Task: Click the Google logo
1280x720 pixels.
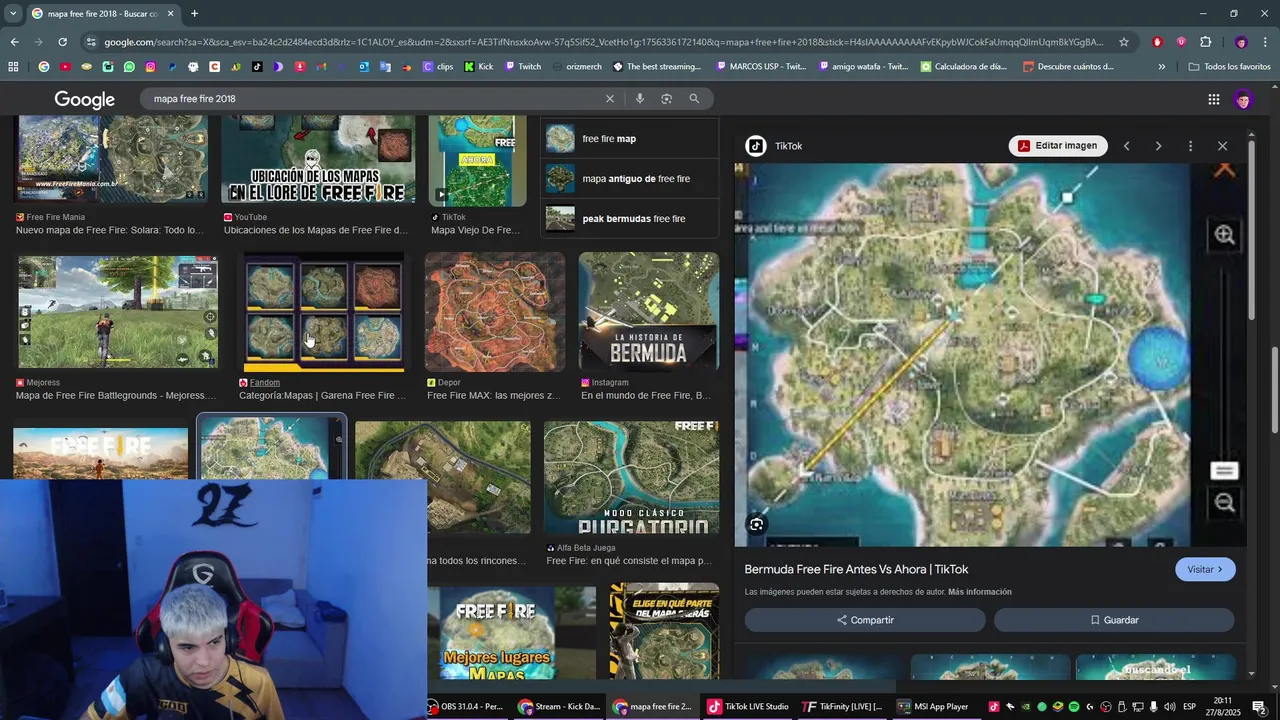Action: tap(85, 99)
